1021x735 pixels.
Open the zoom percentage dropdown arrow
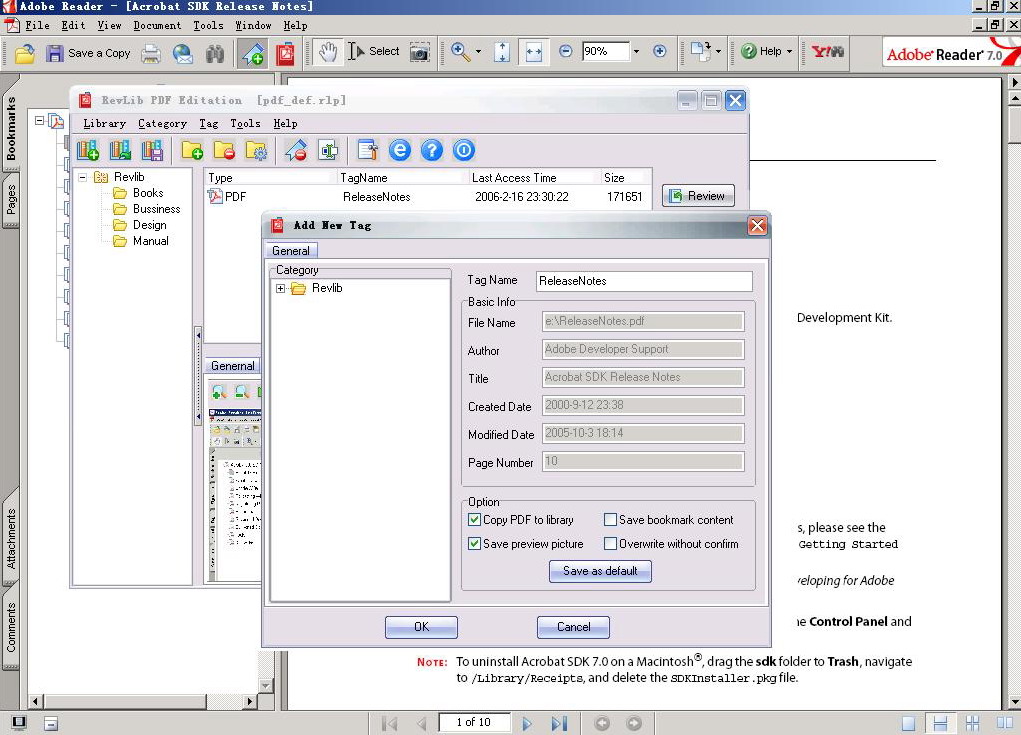click(636, 51)
